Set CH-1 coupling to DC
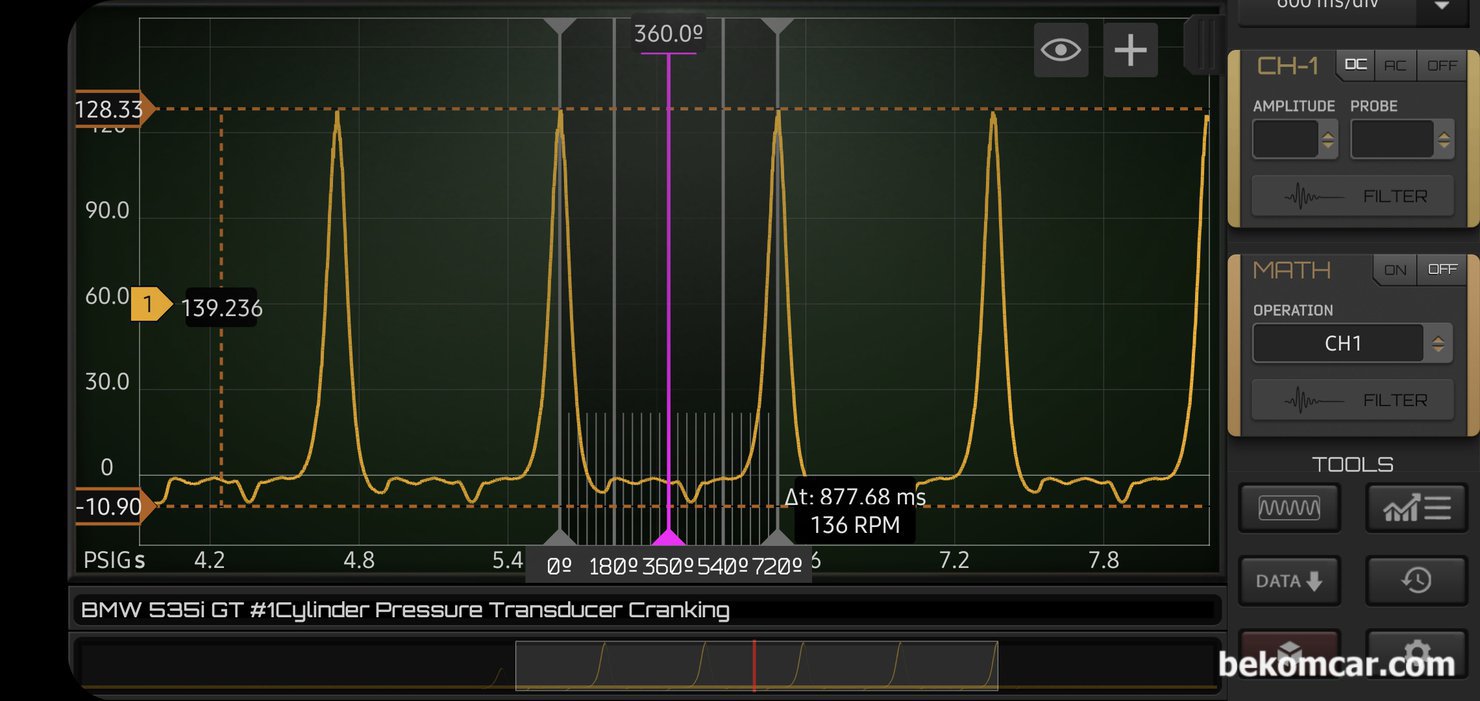 (x=1355, y=65)
